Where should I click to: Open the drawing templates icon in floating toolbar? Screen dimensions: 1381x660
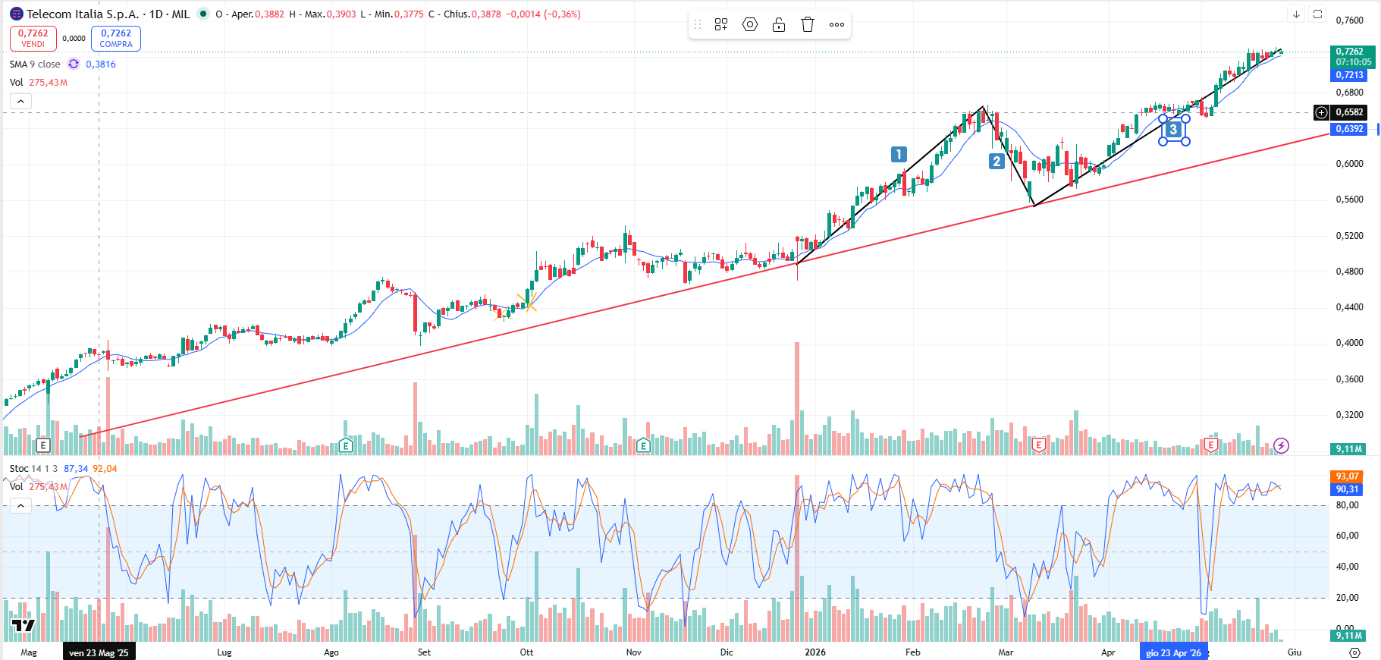tap(721, 25)
